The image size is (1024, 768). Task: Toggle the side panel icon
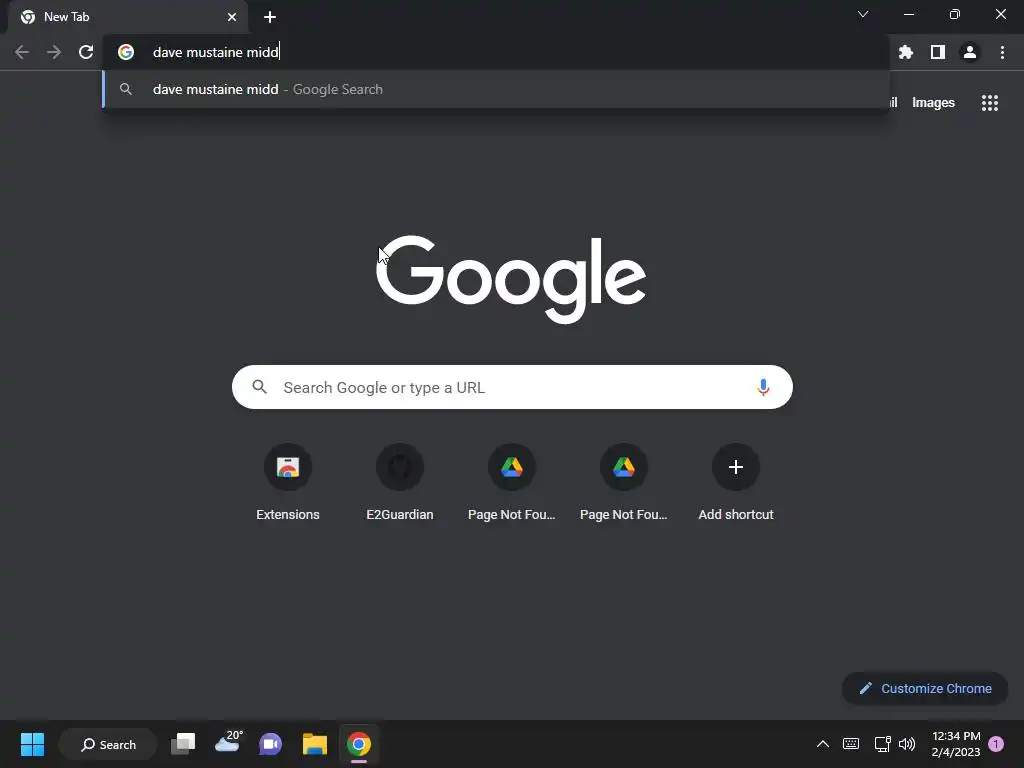pos(938,52)
